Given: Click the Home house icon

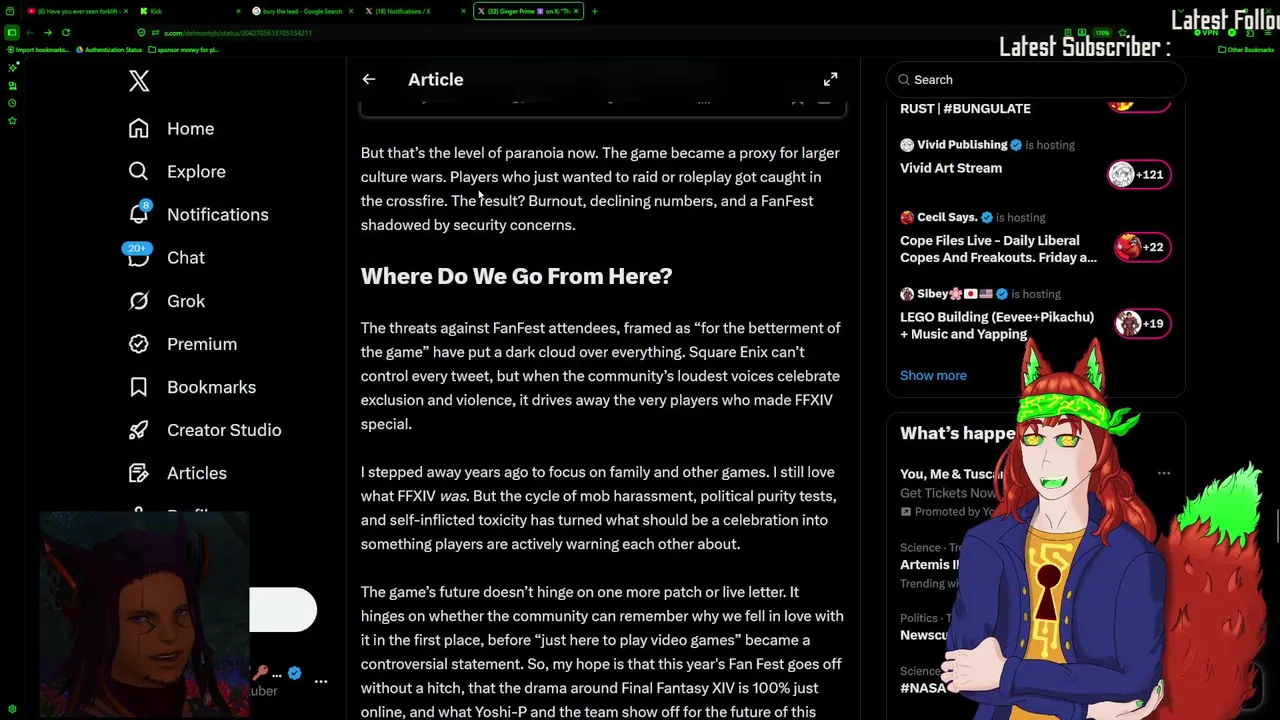Looking at the screenshot, I should coord(139,129).
